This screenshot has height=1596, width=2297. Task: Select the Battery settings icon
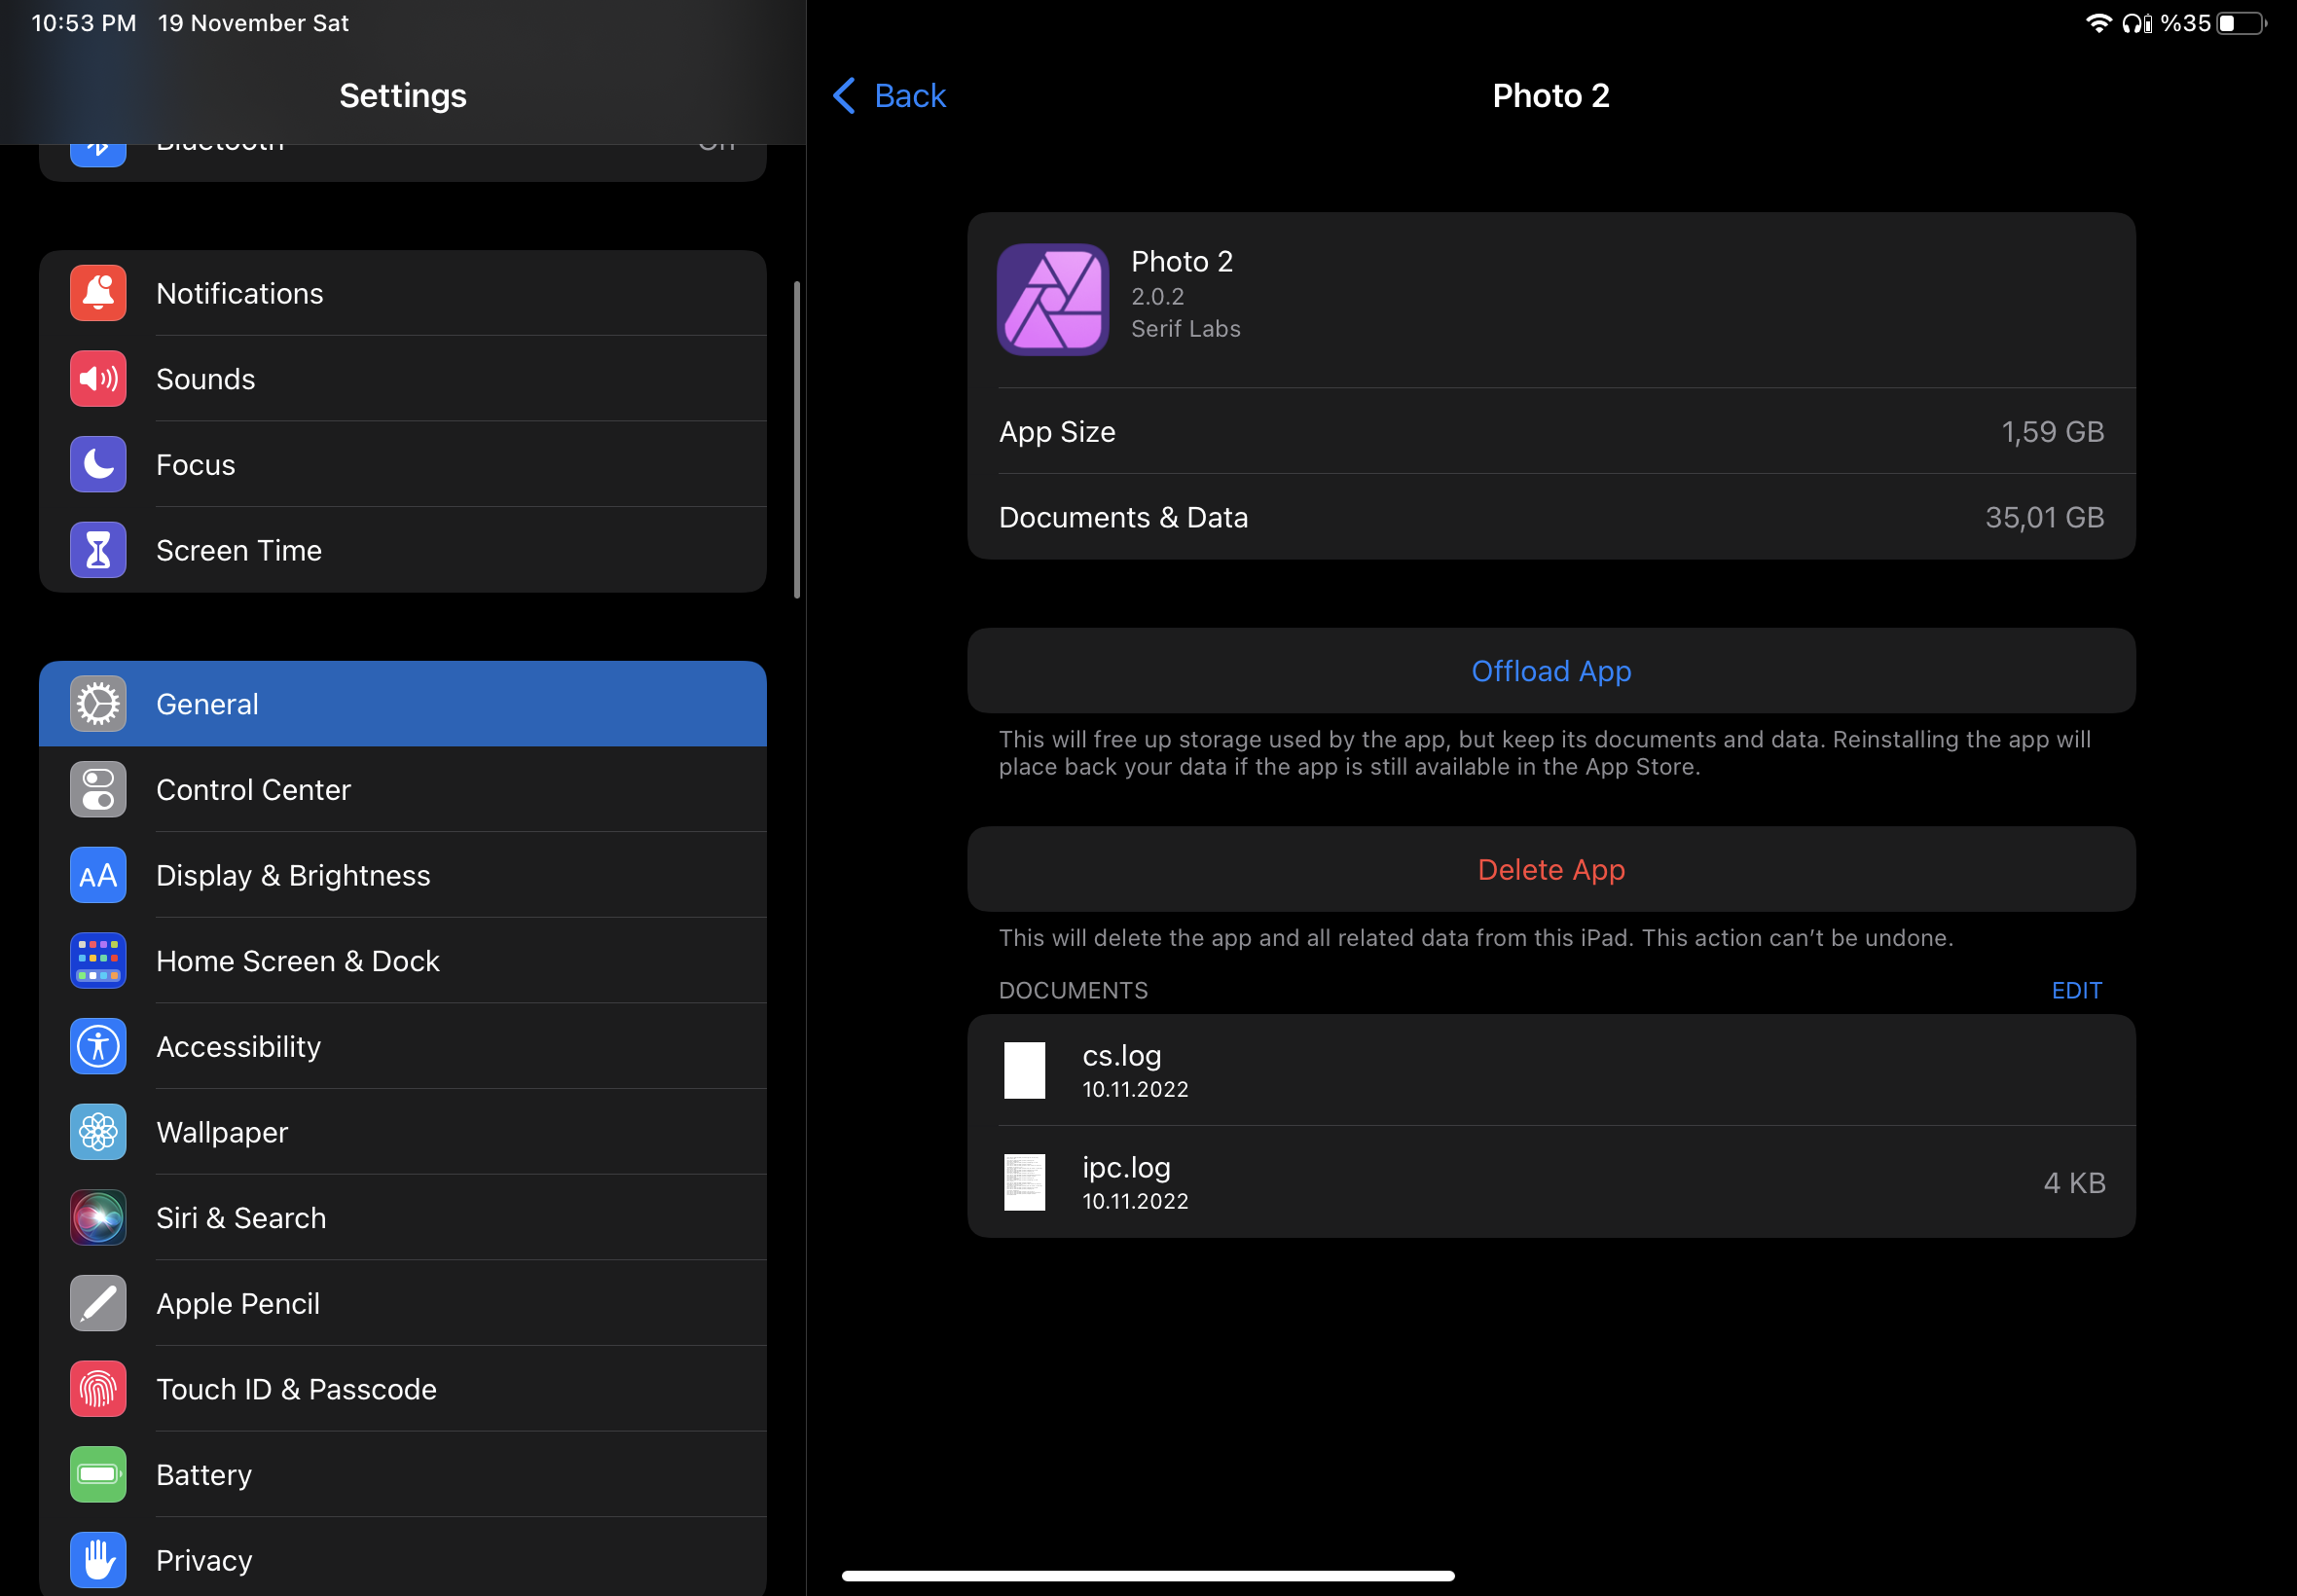(x=97, y=1474)
